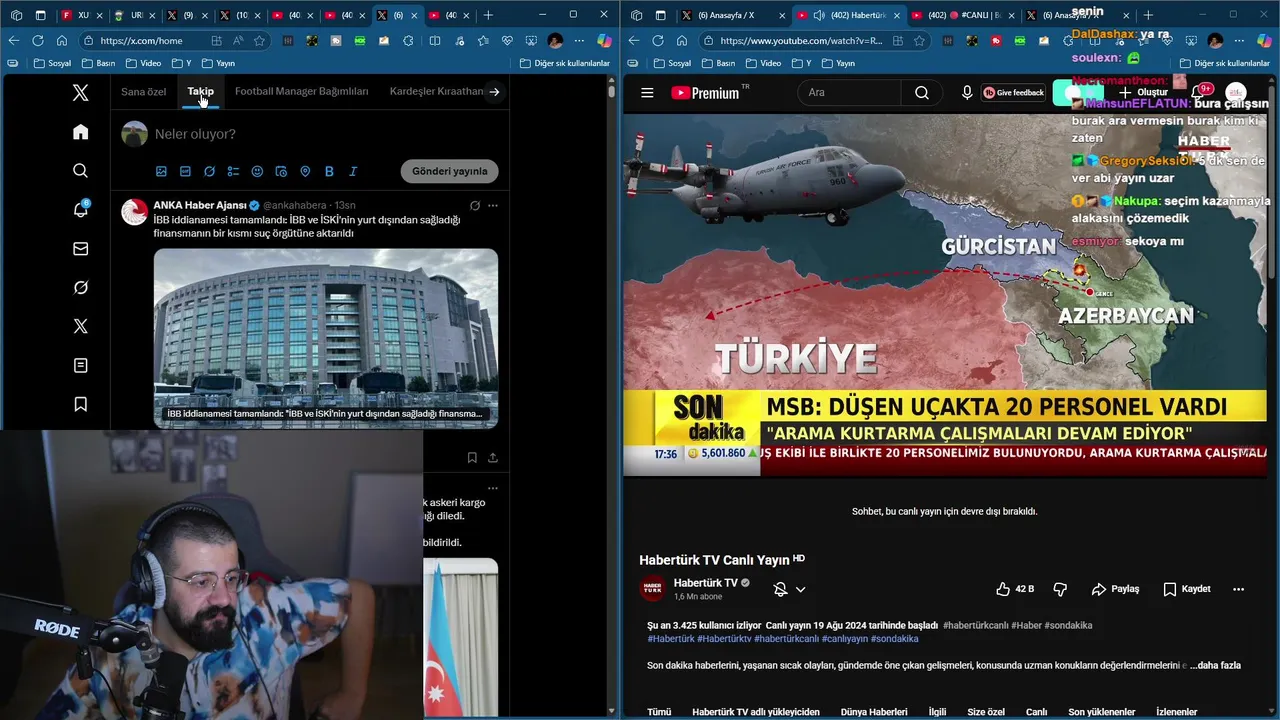
Task: Select Canlı chip under video
Action: click(x=1036, y=712)
